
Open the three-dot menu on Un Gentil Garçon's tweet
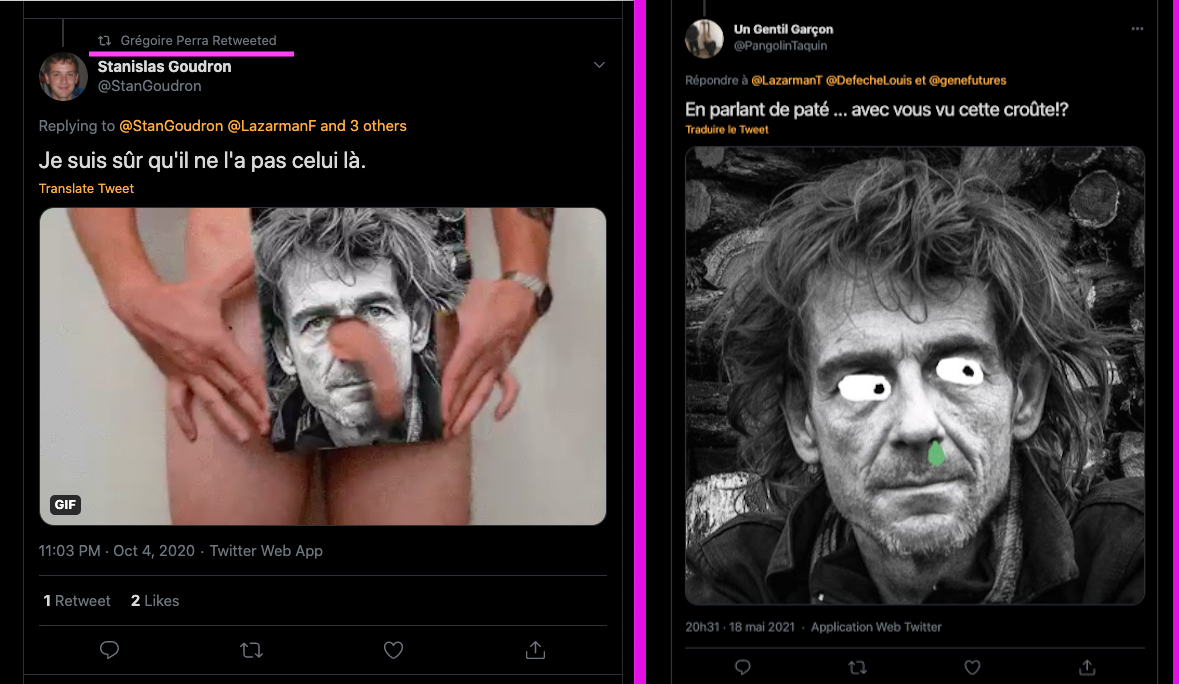coord(1137,29)
